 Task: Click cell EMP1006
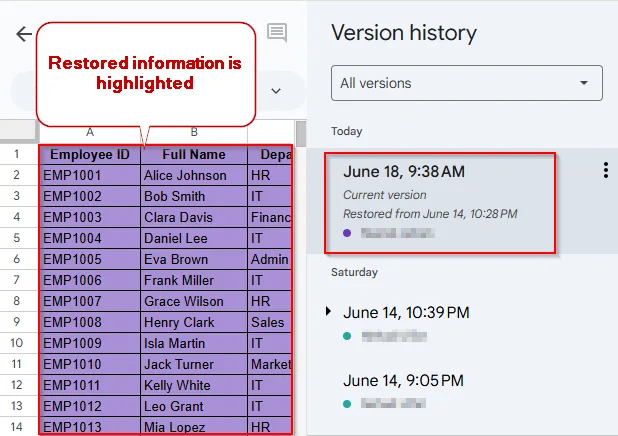90,280
